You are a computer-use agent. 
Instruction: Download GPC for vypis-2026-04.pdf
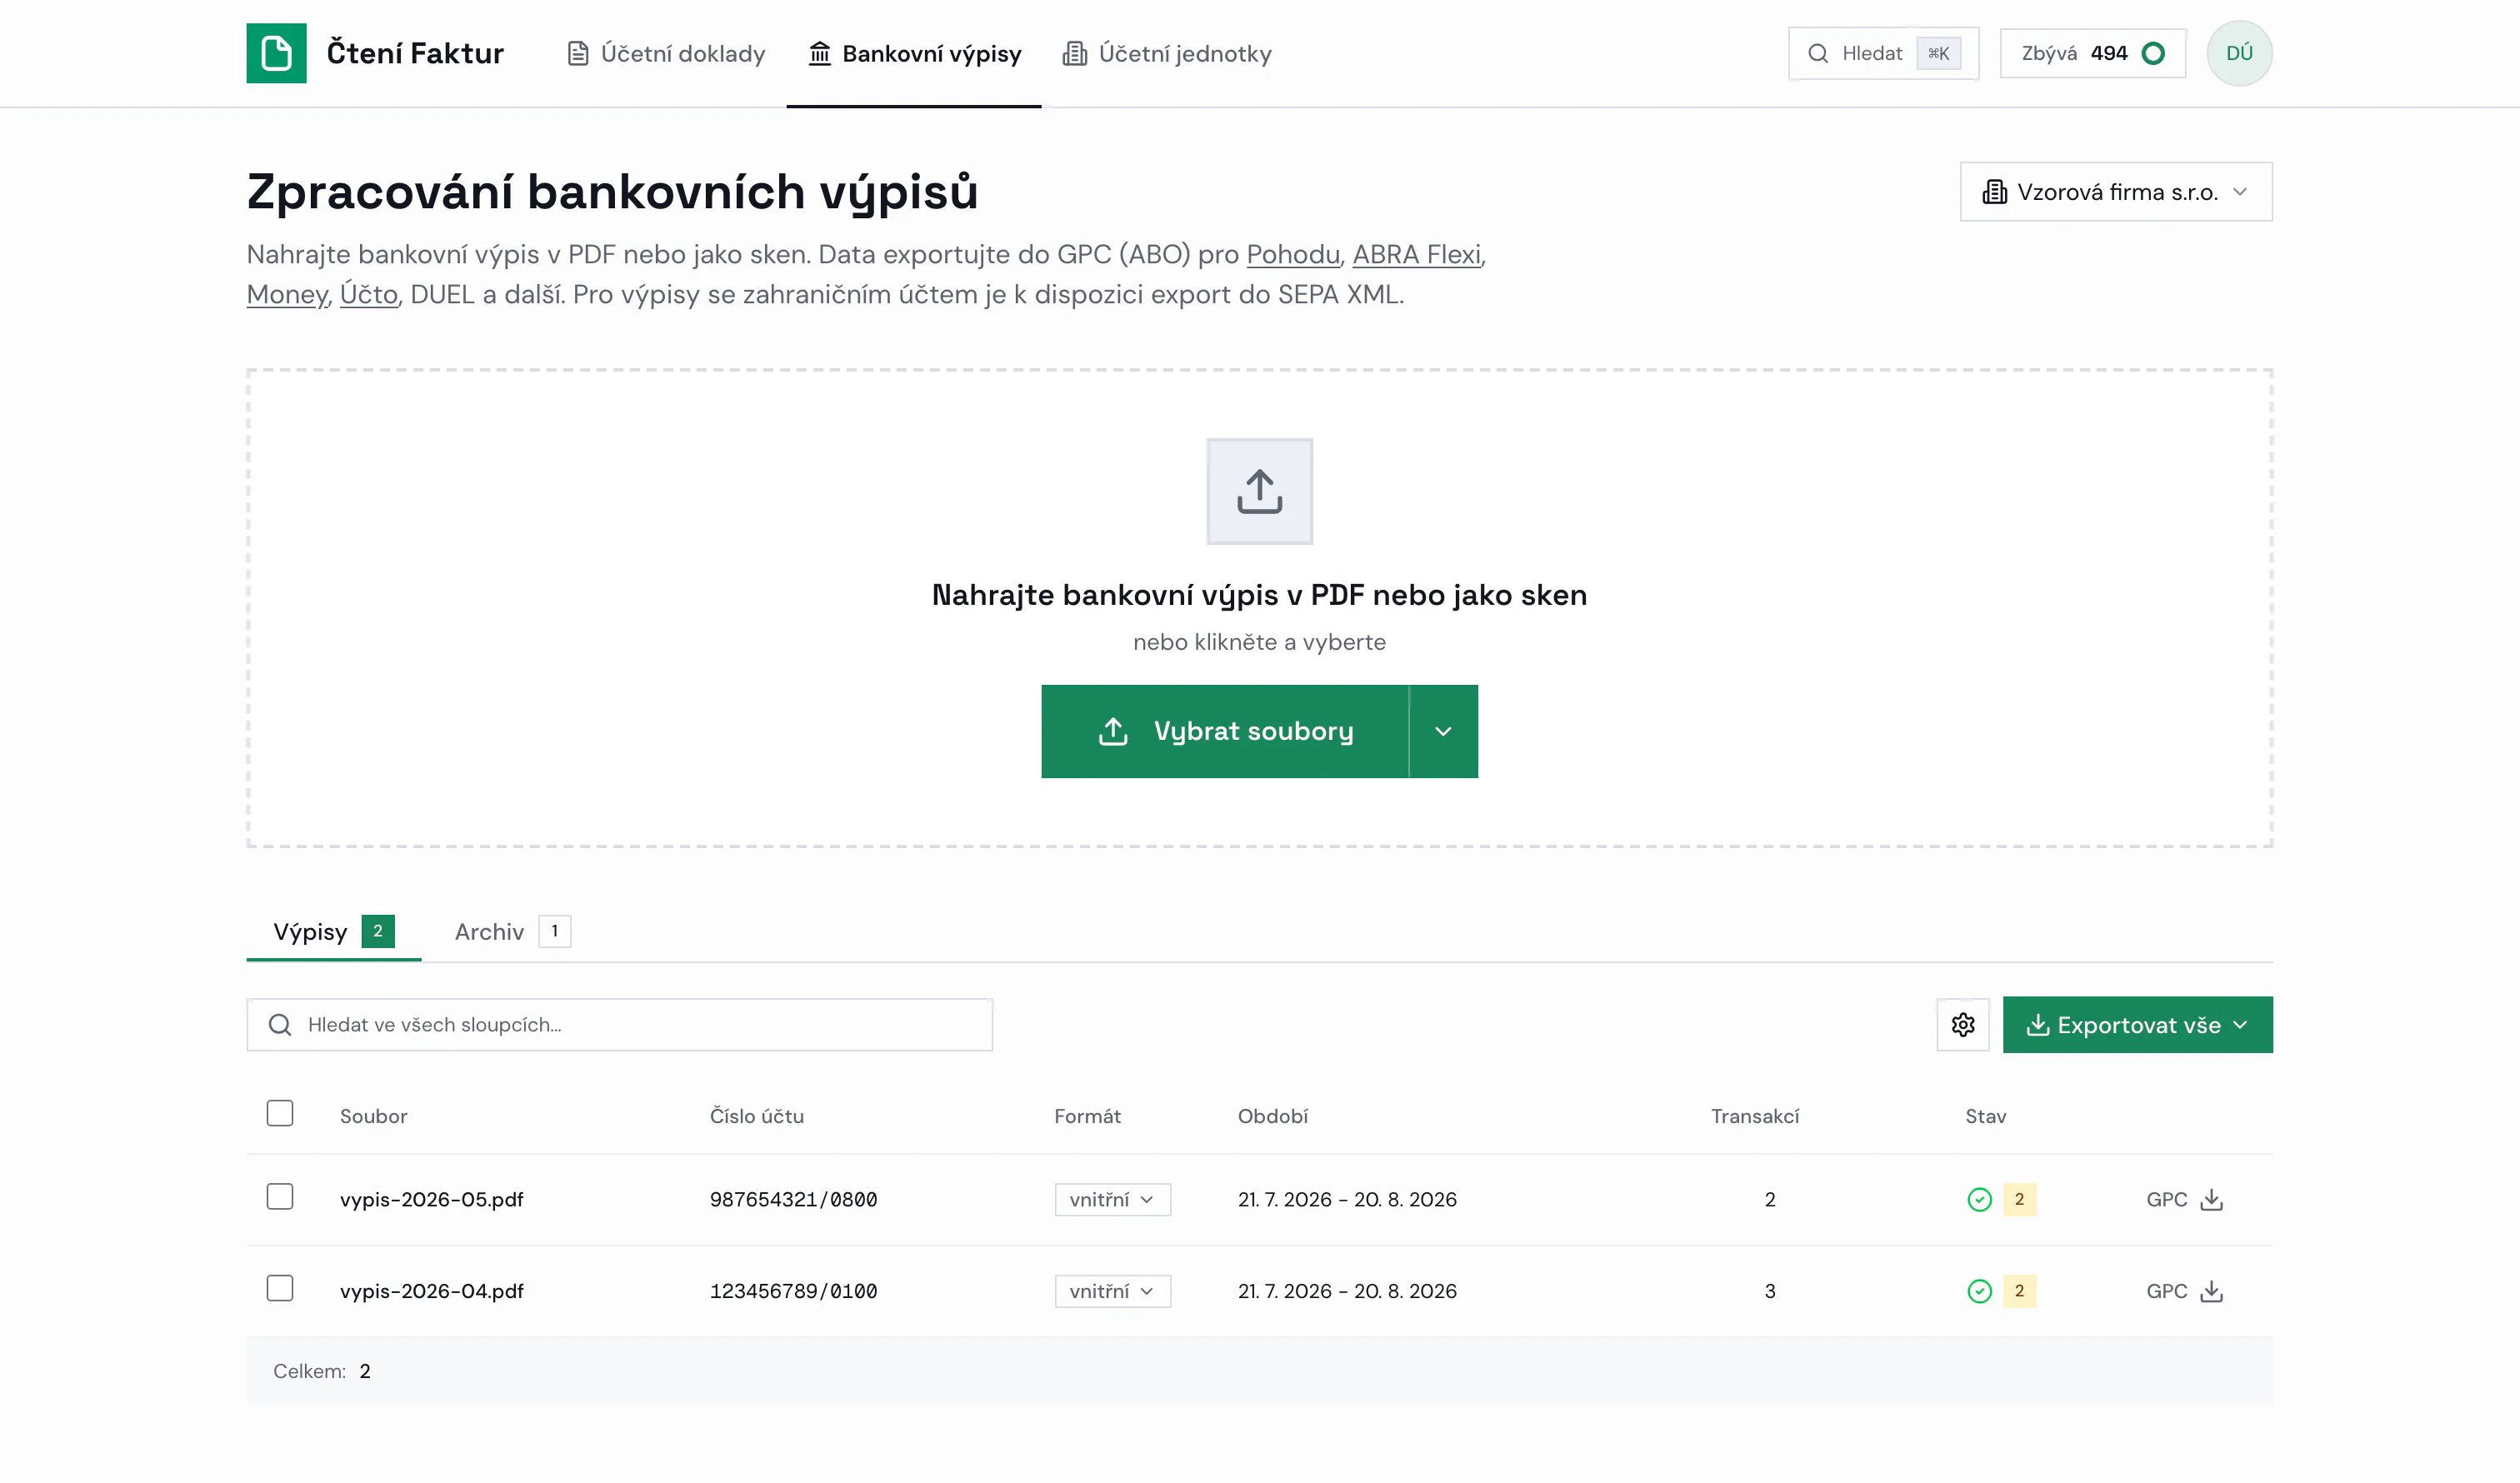coord(2184,1291)
